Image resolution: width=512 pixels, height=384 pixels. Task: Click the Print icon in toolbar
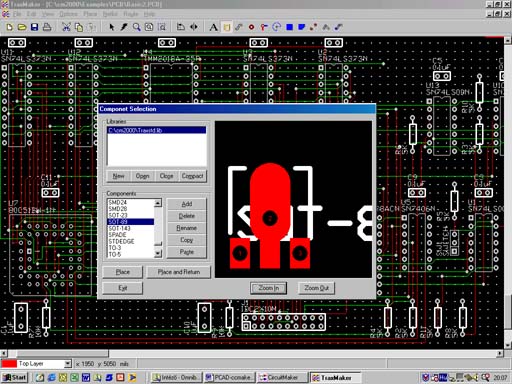[47, 27]
